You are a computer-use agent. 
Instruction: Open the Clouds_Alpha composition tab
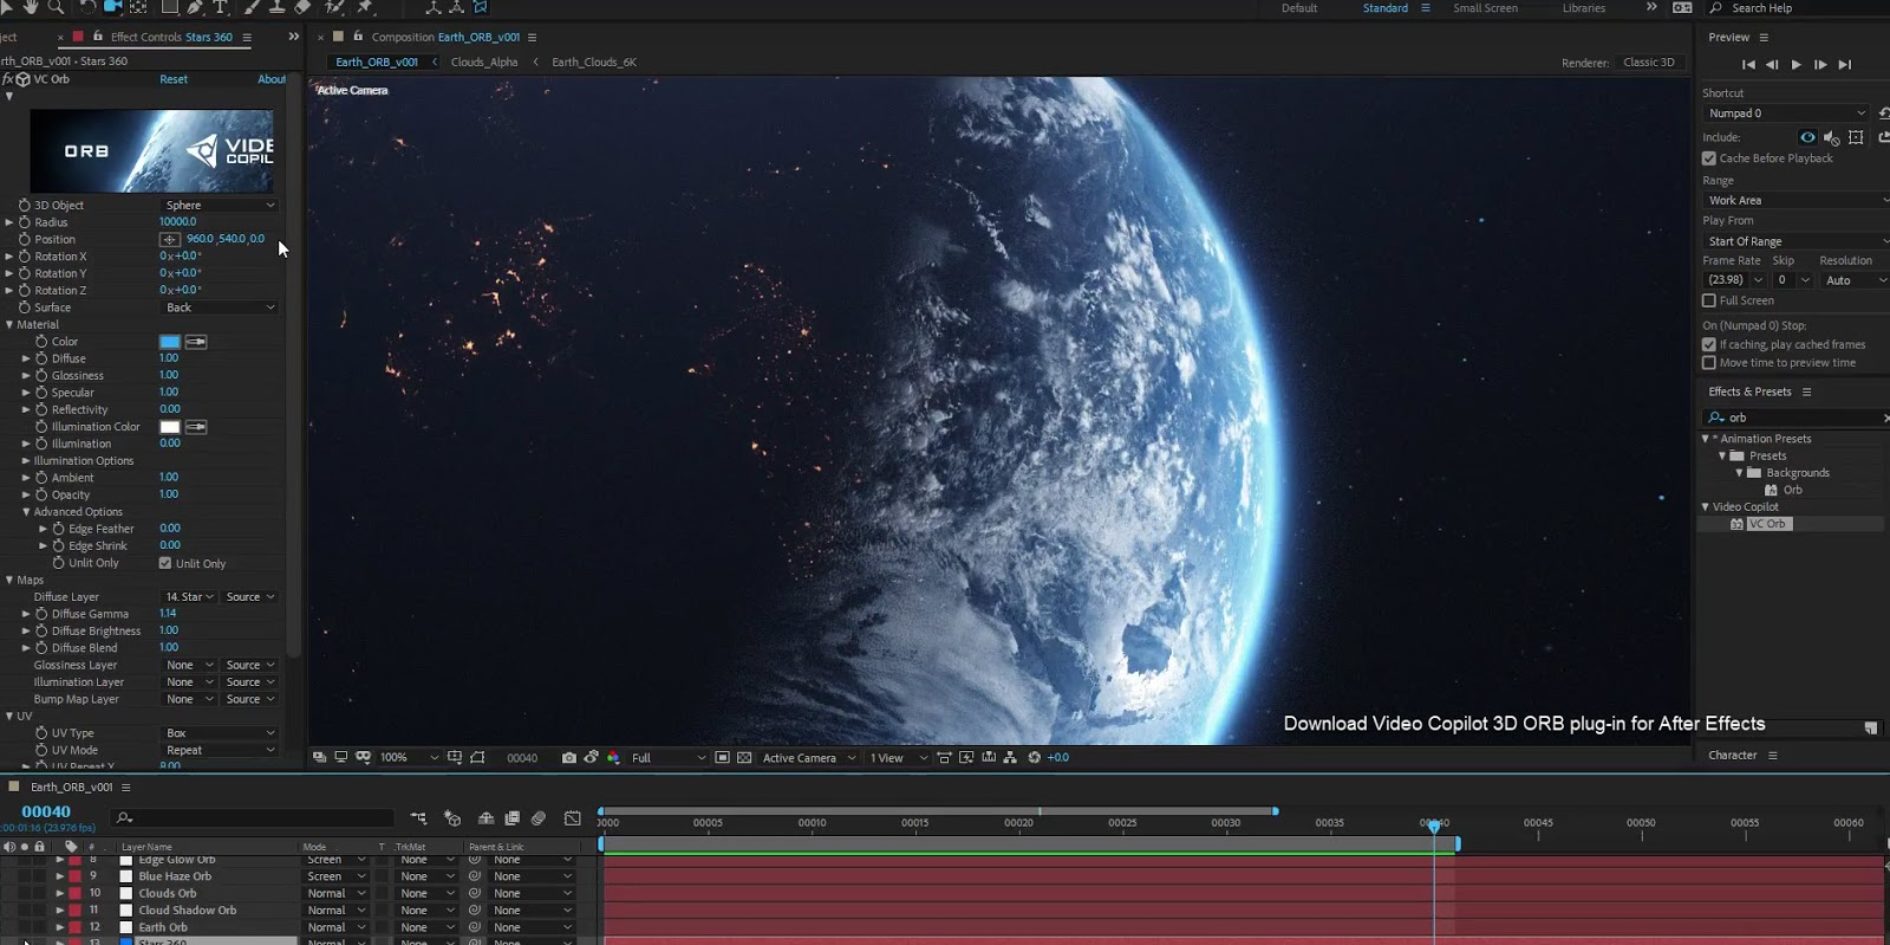(x=484, y=62)
